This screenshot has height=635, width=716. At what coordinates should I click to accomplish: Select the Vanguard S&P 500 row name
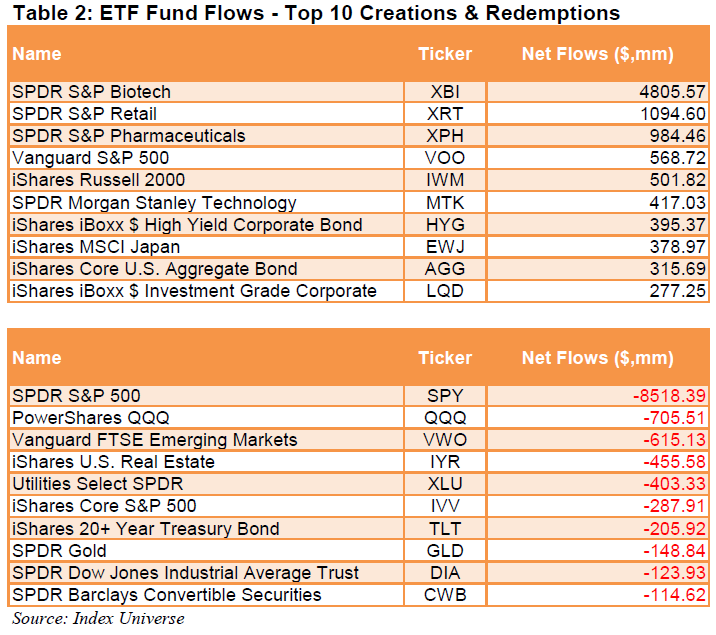click(x=90, y=158)
